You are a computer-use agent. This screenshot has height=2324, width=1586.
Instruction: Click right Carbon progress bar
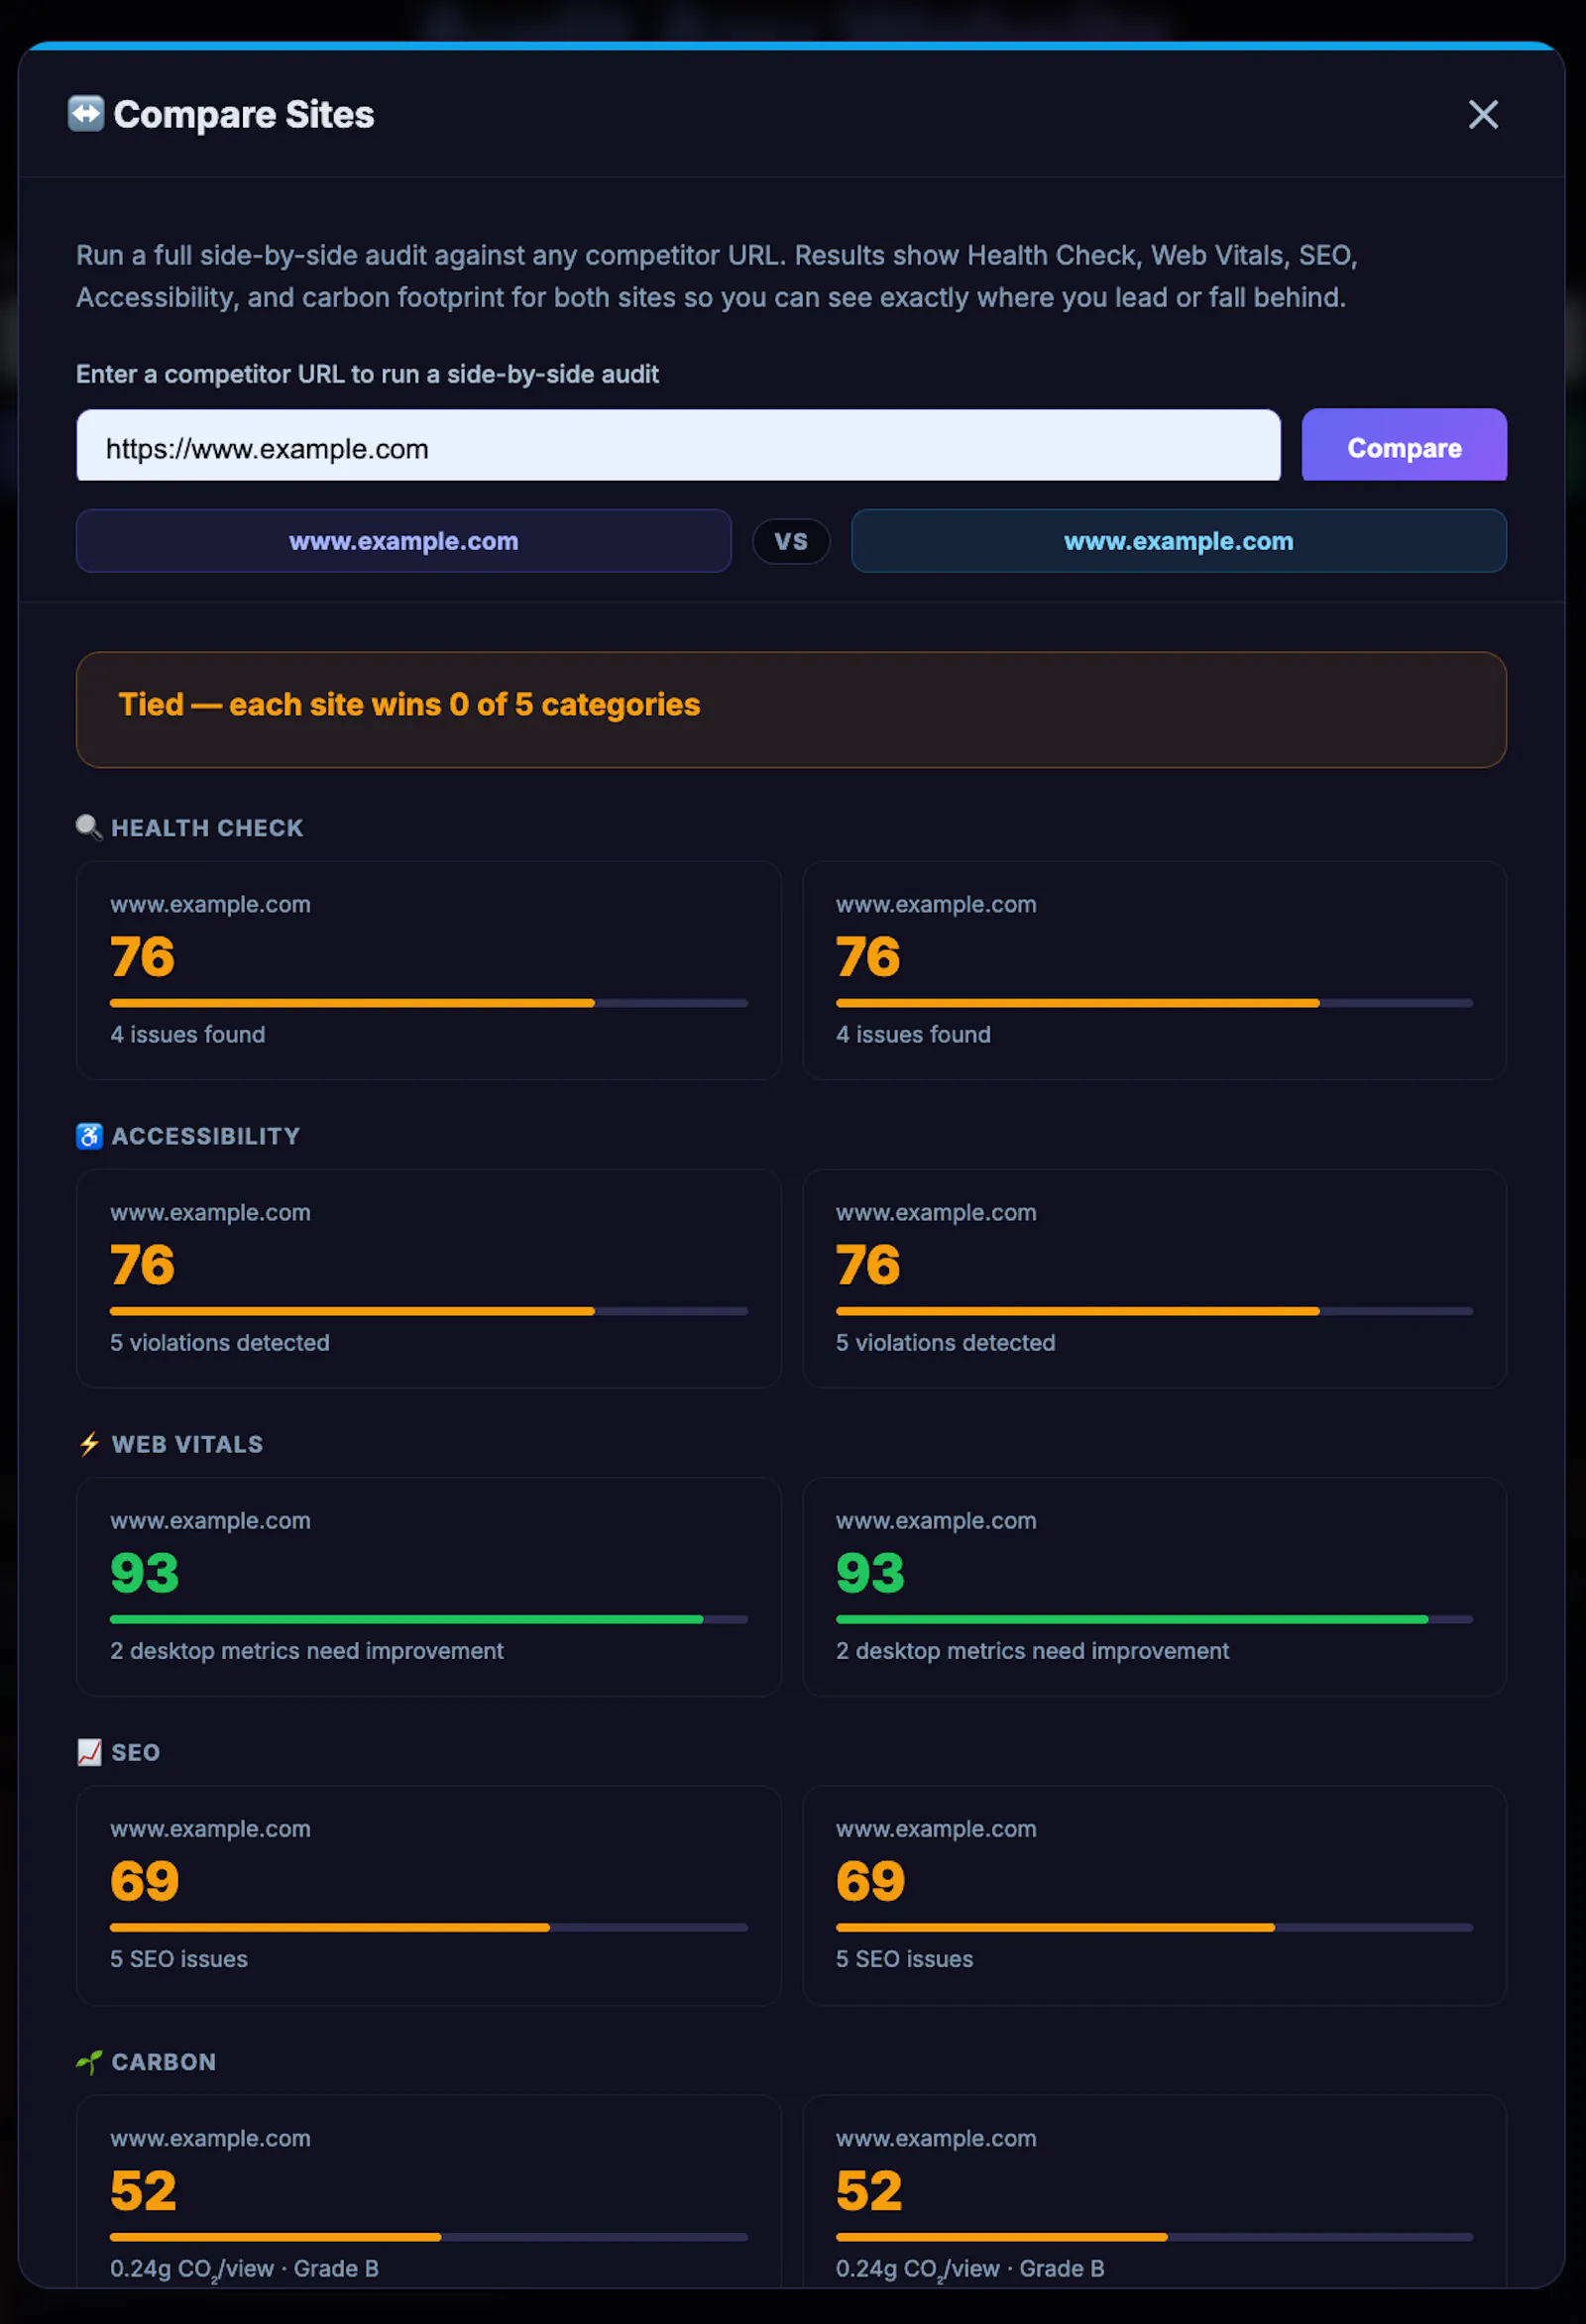click(x=1153, y=2236)
